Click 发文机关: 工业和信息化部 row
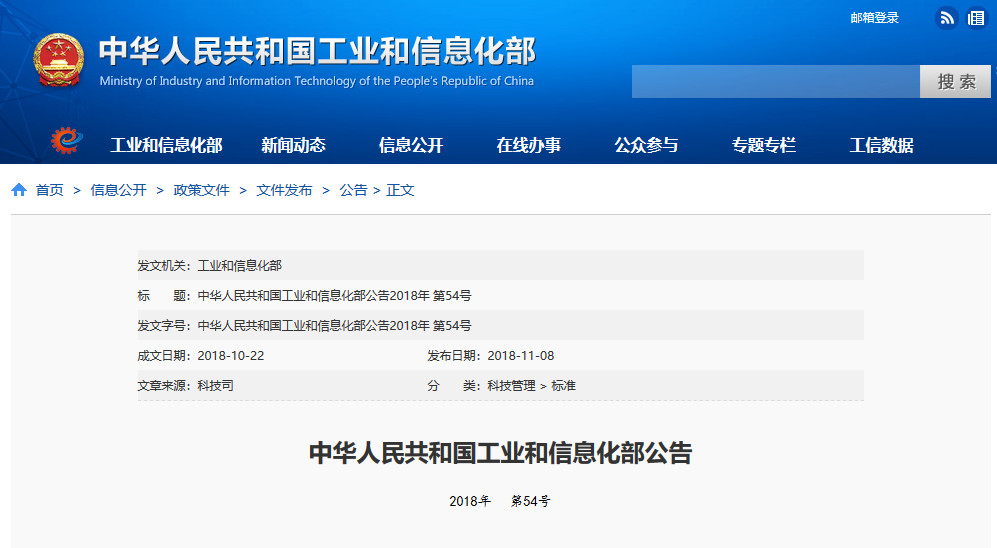Image resolution: width=997 pixels, height=548 pixels. click(500, 265)
